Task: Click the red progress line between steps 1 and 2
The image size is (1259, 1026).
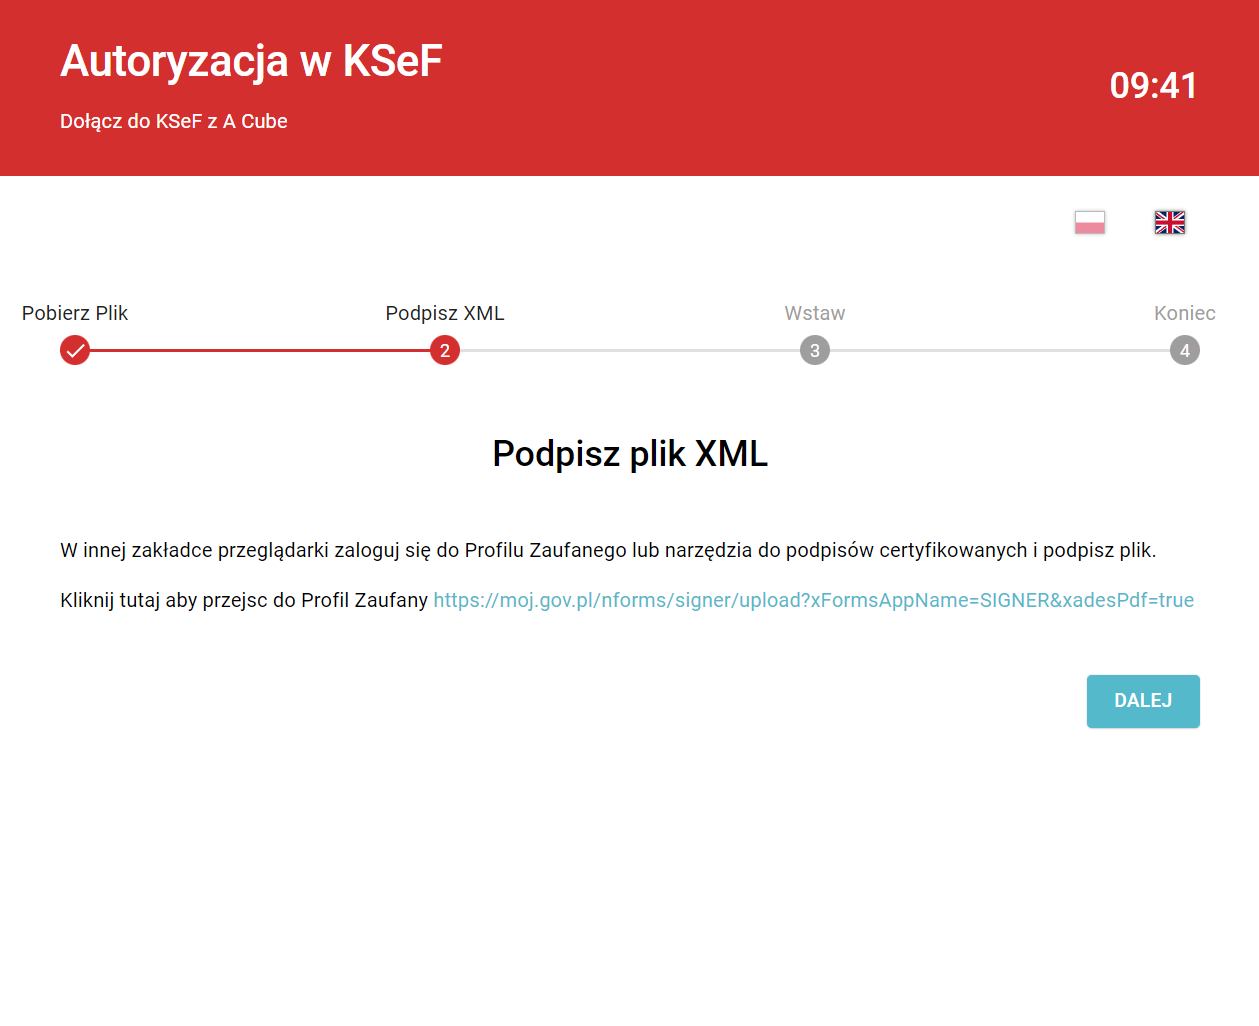Action: click(x=260, y=351)
